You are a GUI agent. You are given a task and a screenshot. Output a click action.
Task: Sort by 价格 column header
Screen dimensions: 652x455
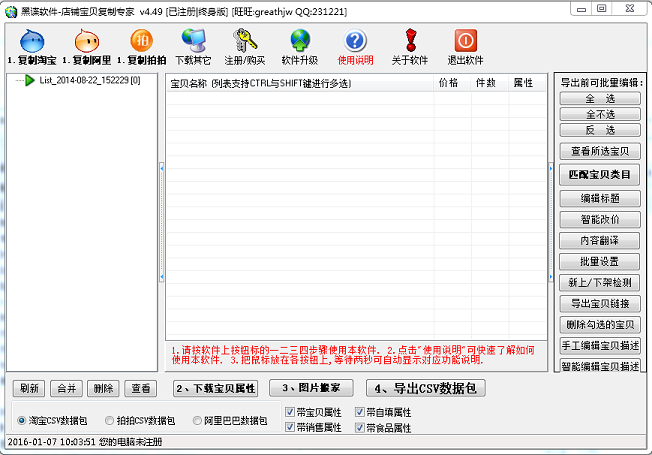452,83
